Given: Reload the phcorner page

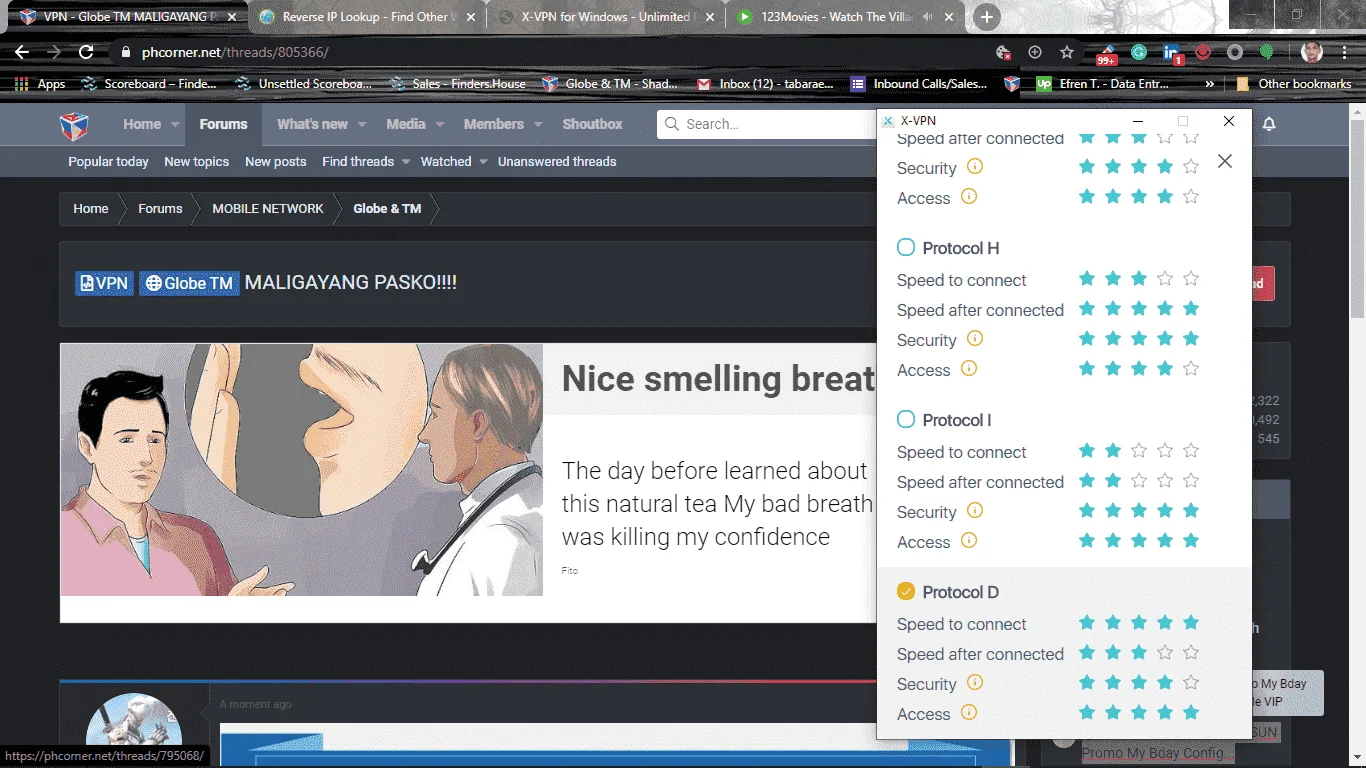Looking at the screenshot, I should click(x=86, y=52).
